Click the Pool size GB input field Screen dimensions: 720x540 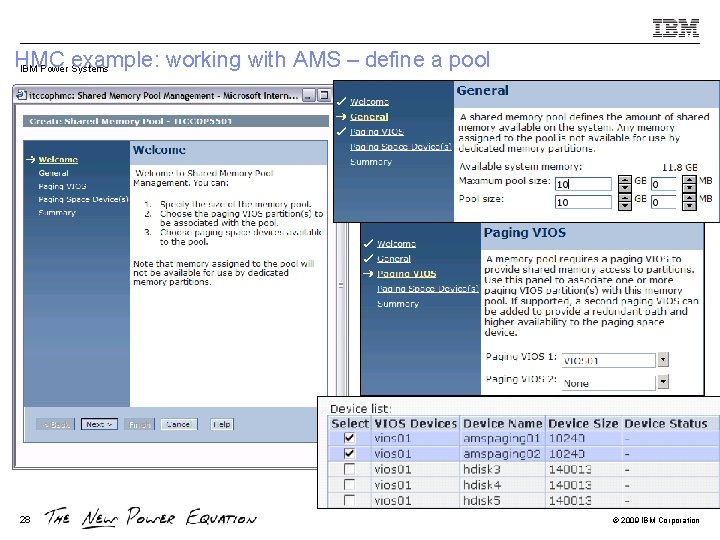[x=583, y=202]
